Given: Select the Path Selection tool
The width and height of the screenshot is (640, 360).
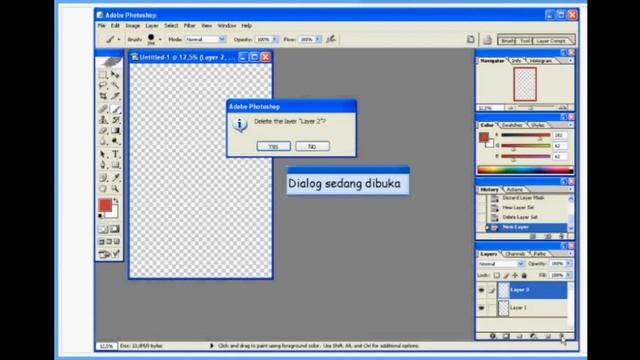Looking at the screenshot, I should pos(103,154).
